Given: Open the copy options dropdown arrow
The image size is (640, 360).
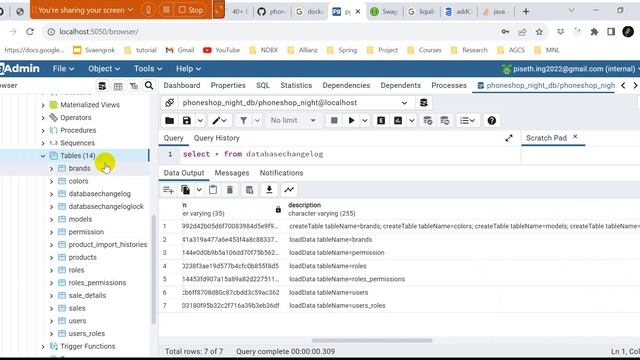Looking at the screenshot, I should (199, 190).
